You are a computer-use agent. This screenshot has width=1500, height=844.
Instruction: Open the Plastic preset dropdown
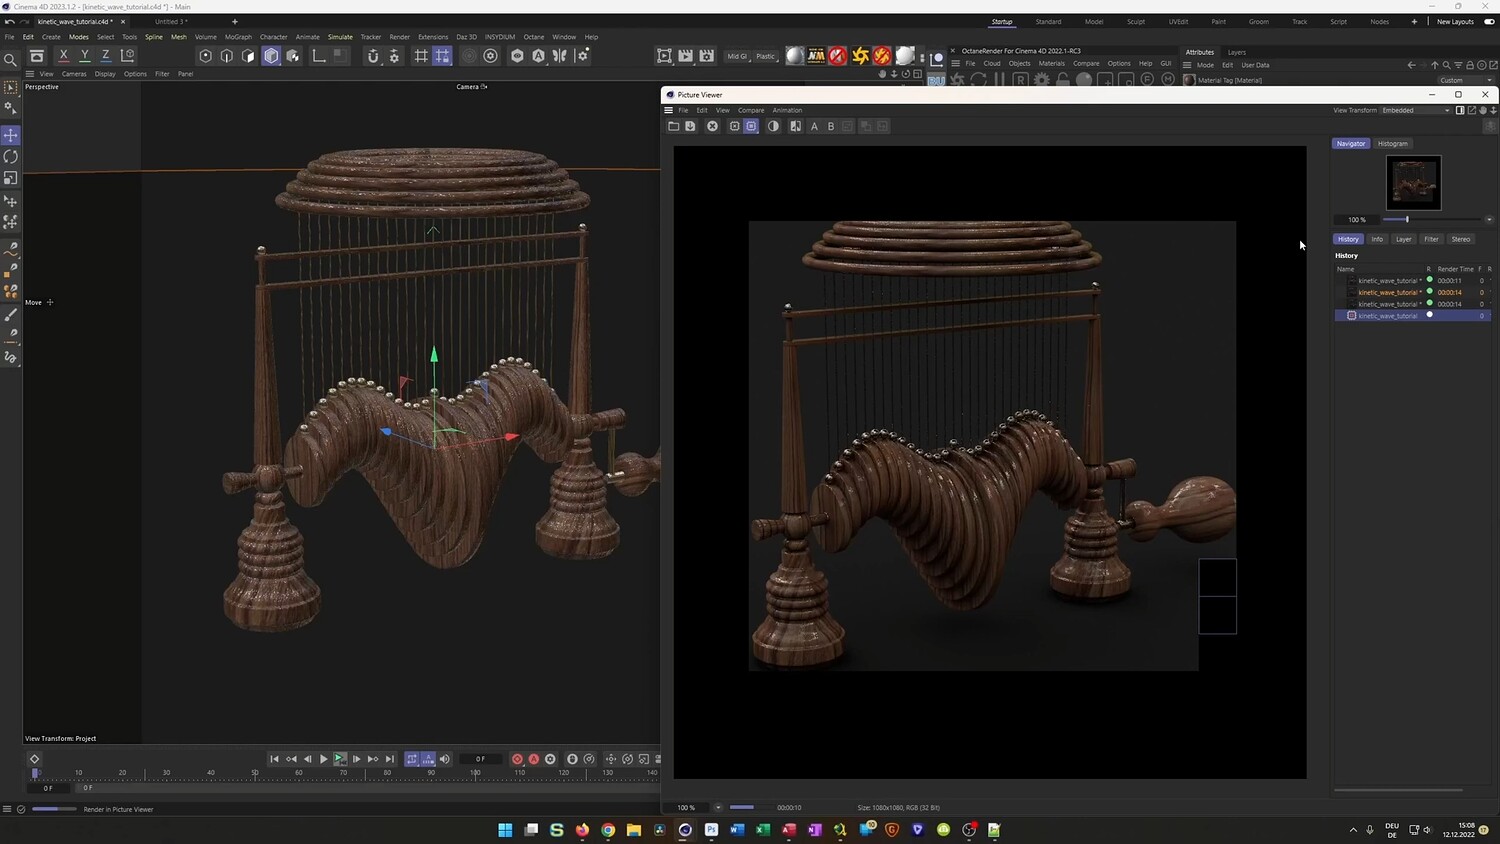pyautogui.click(x=765, y=56)
